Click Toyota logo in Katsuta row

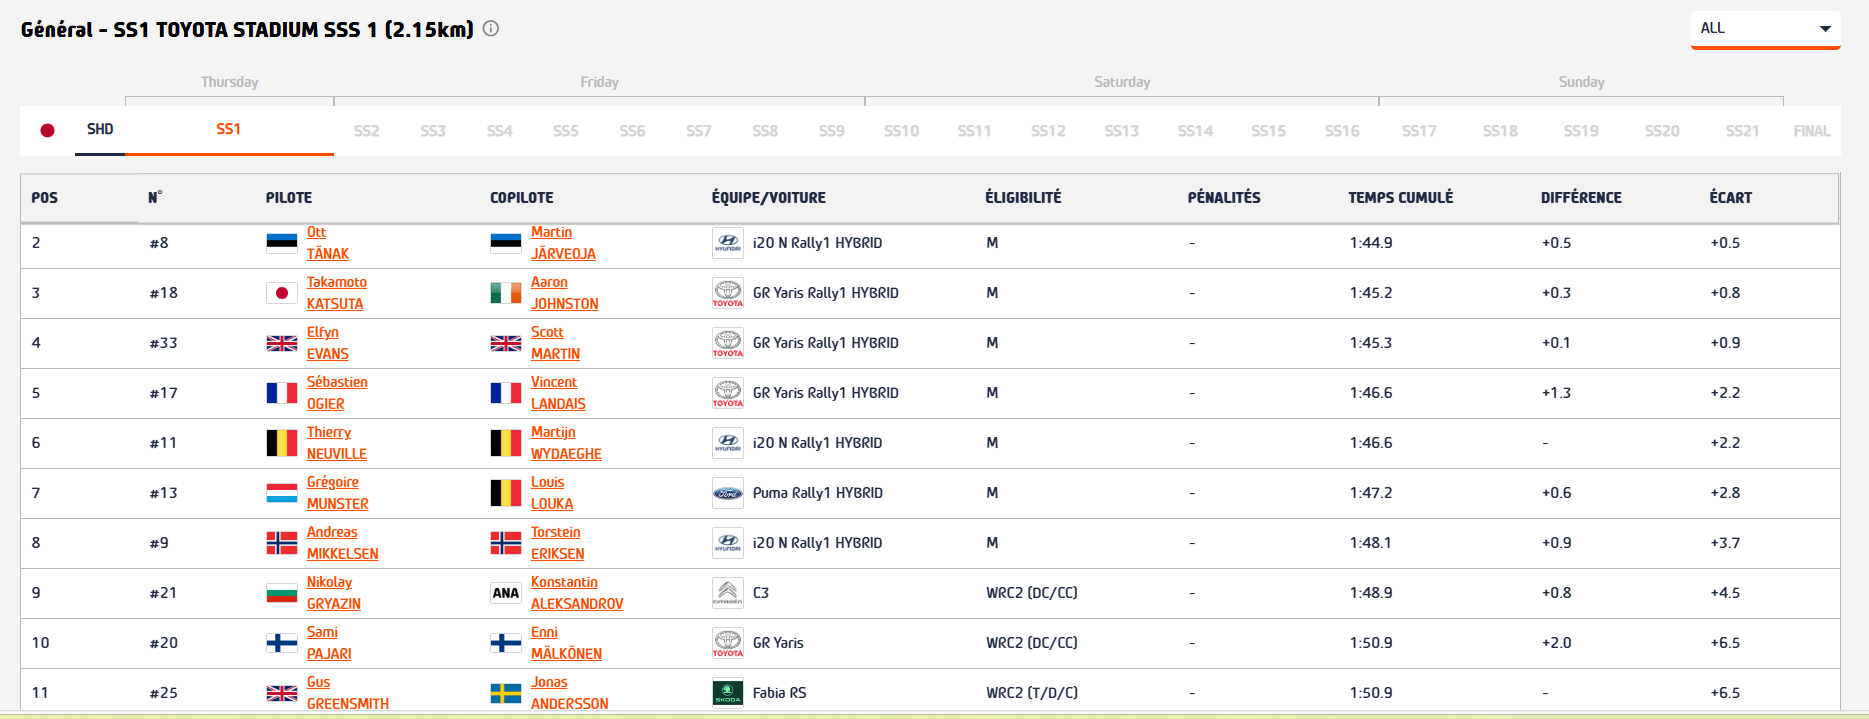pos(727,293)
